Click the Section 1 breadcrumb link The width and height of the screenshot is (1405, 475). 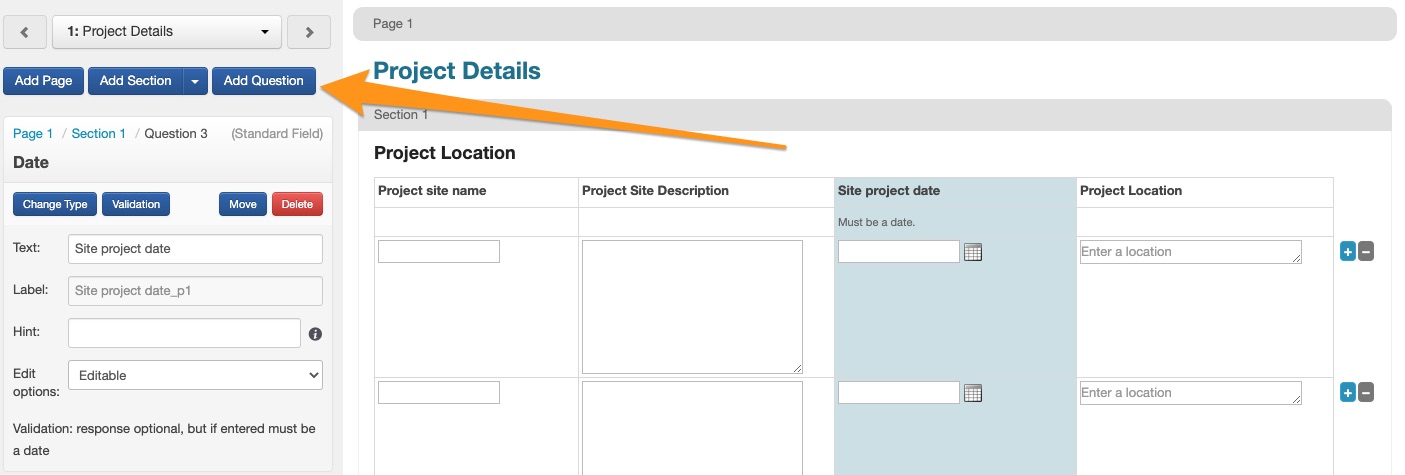(98, 134)
